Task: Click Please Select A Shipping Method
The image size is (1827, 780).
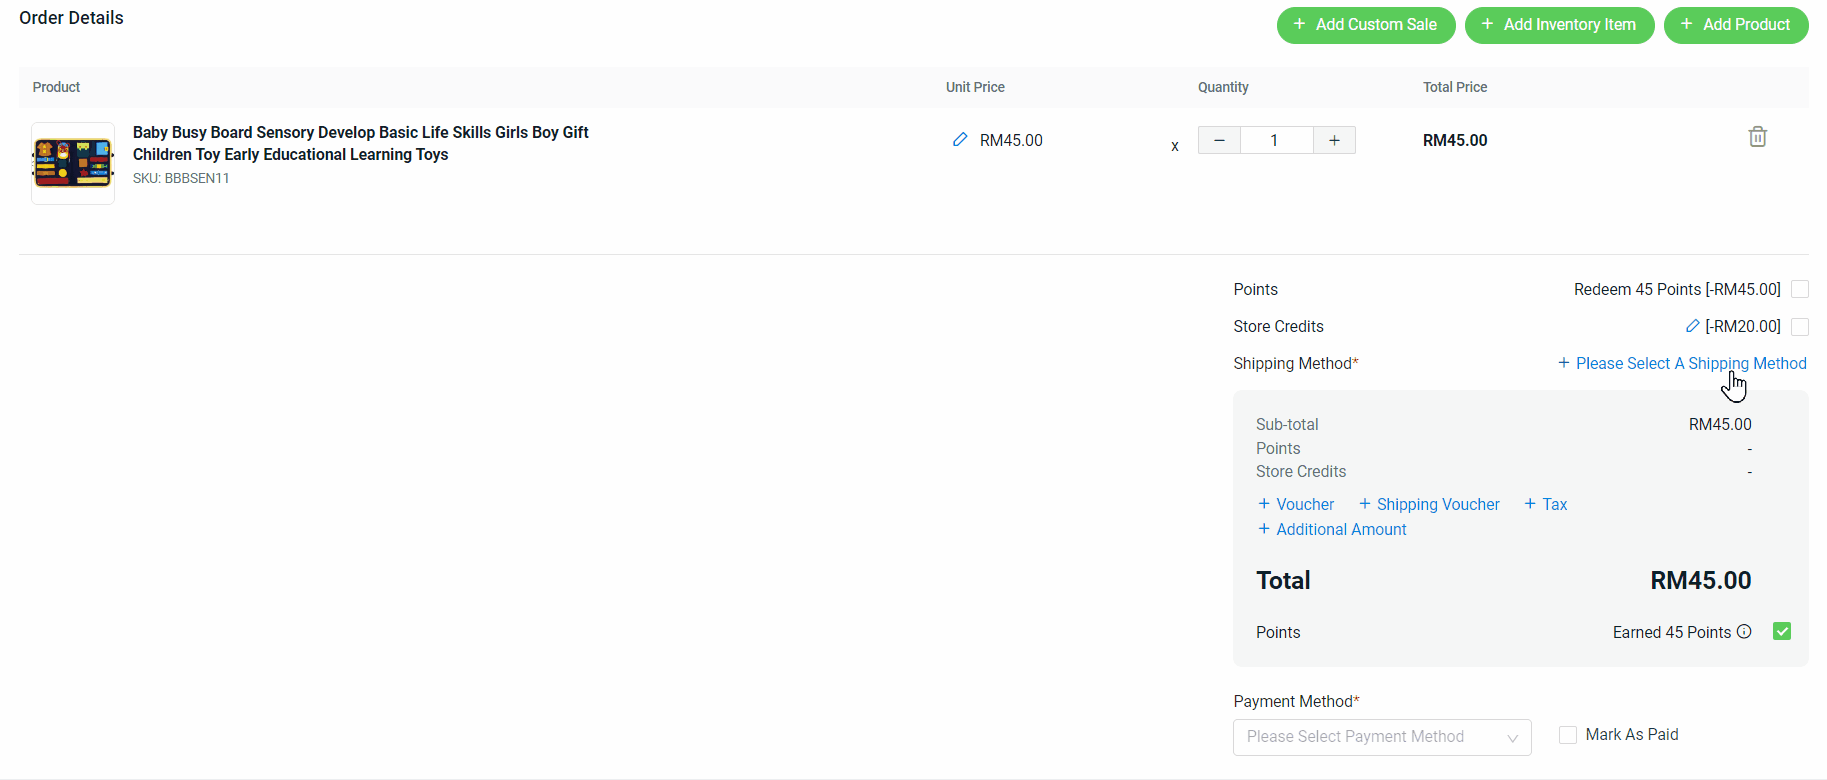Action: click(x=1682, y=364)
